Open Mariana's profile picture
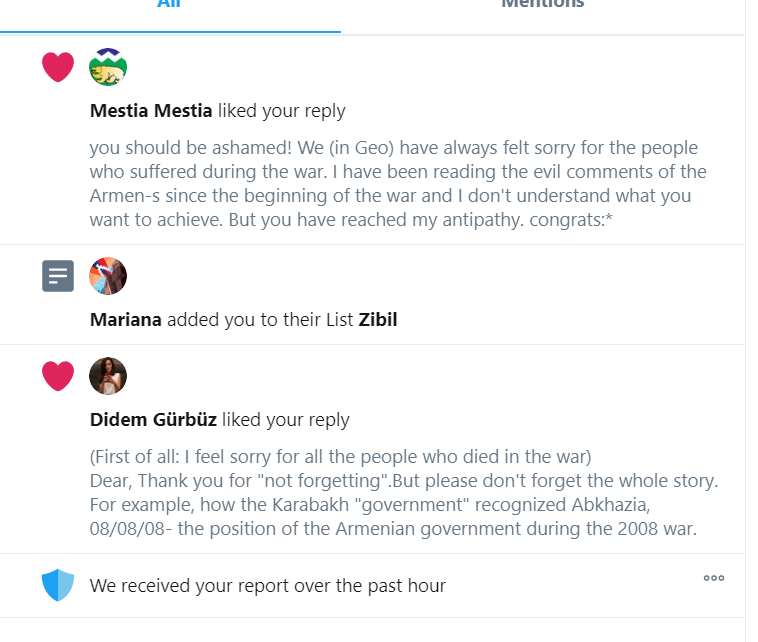 [108, 276]
